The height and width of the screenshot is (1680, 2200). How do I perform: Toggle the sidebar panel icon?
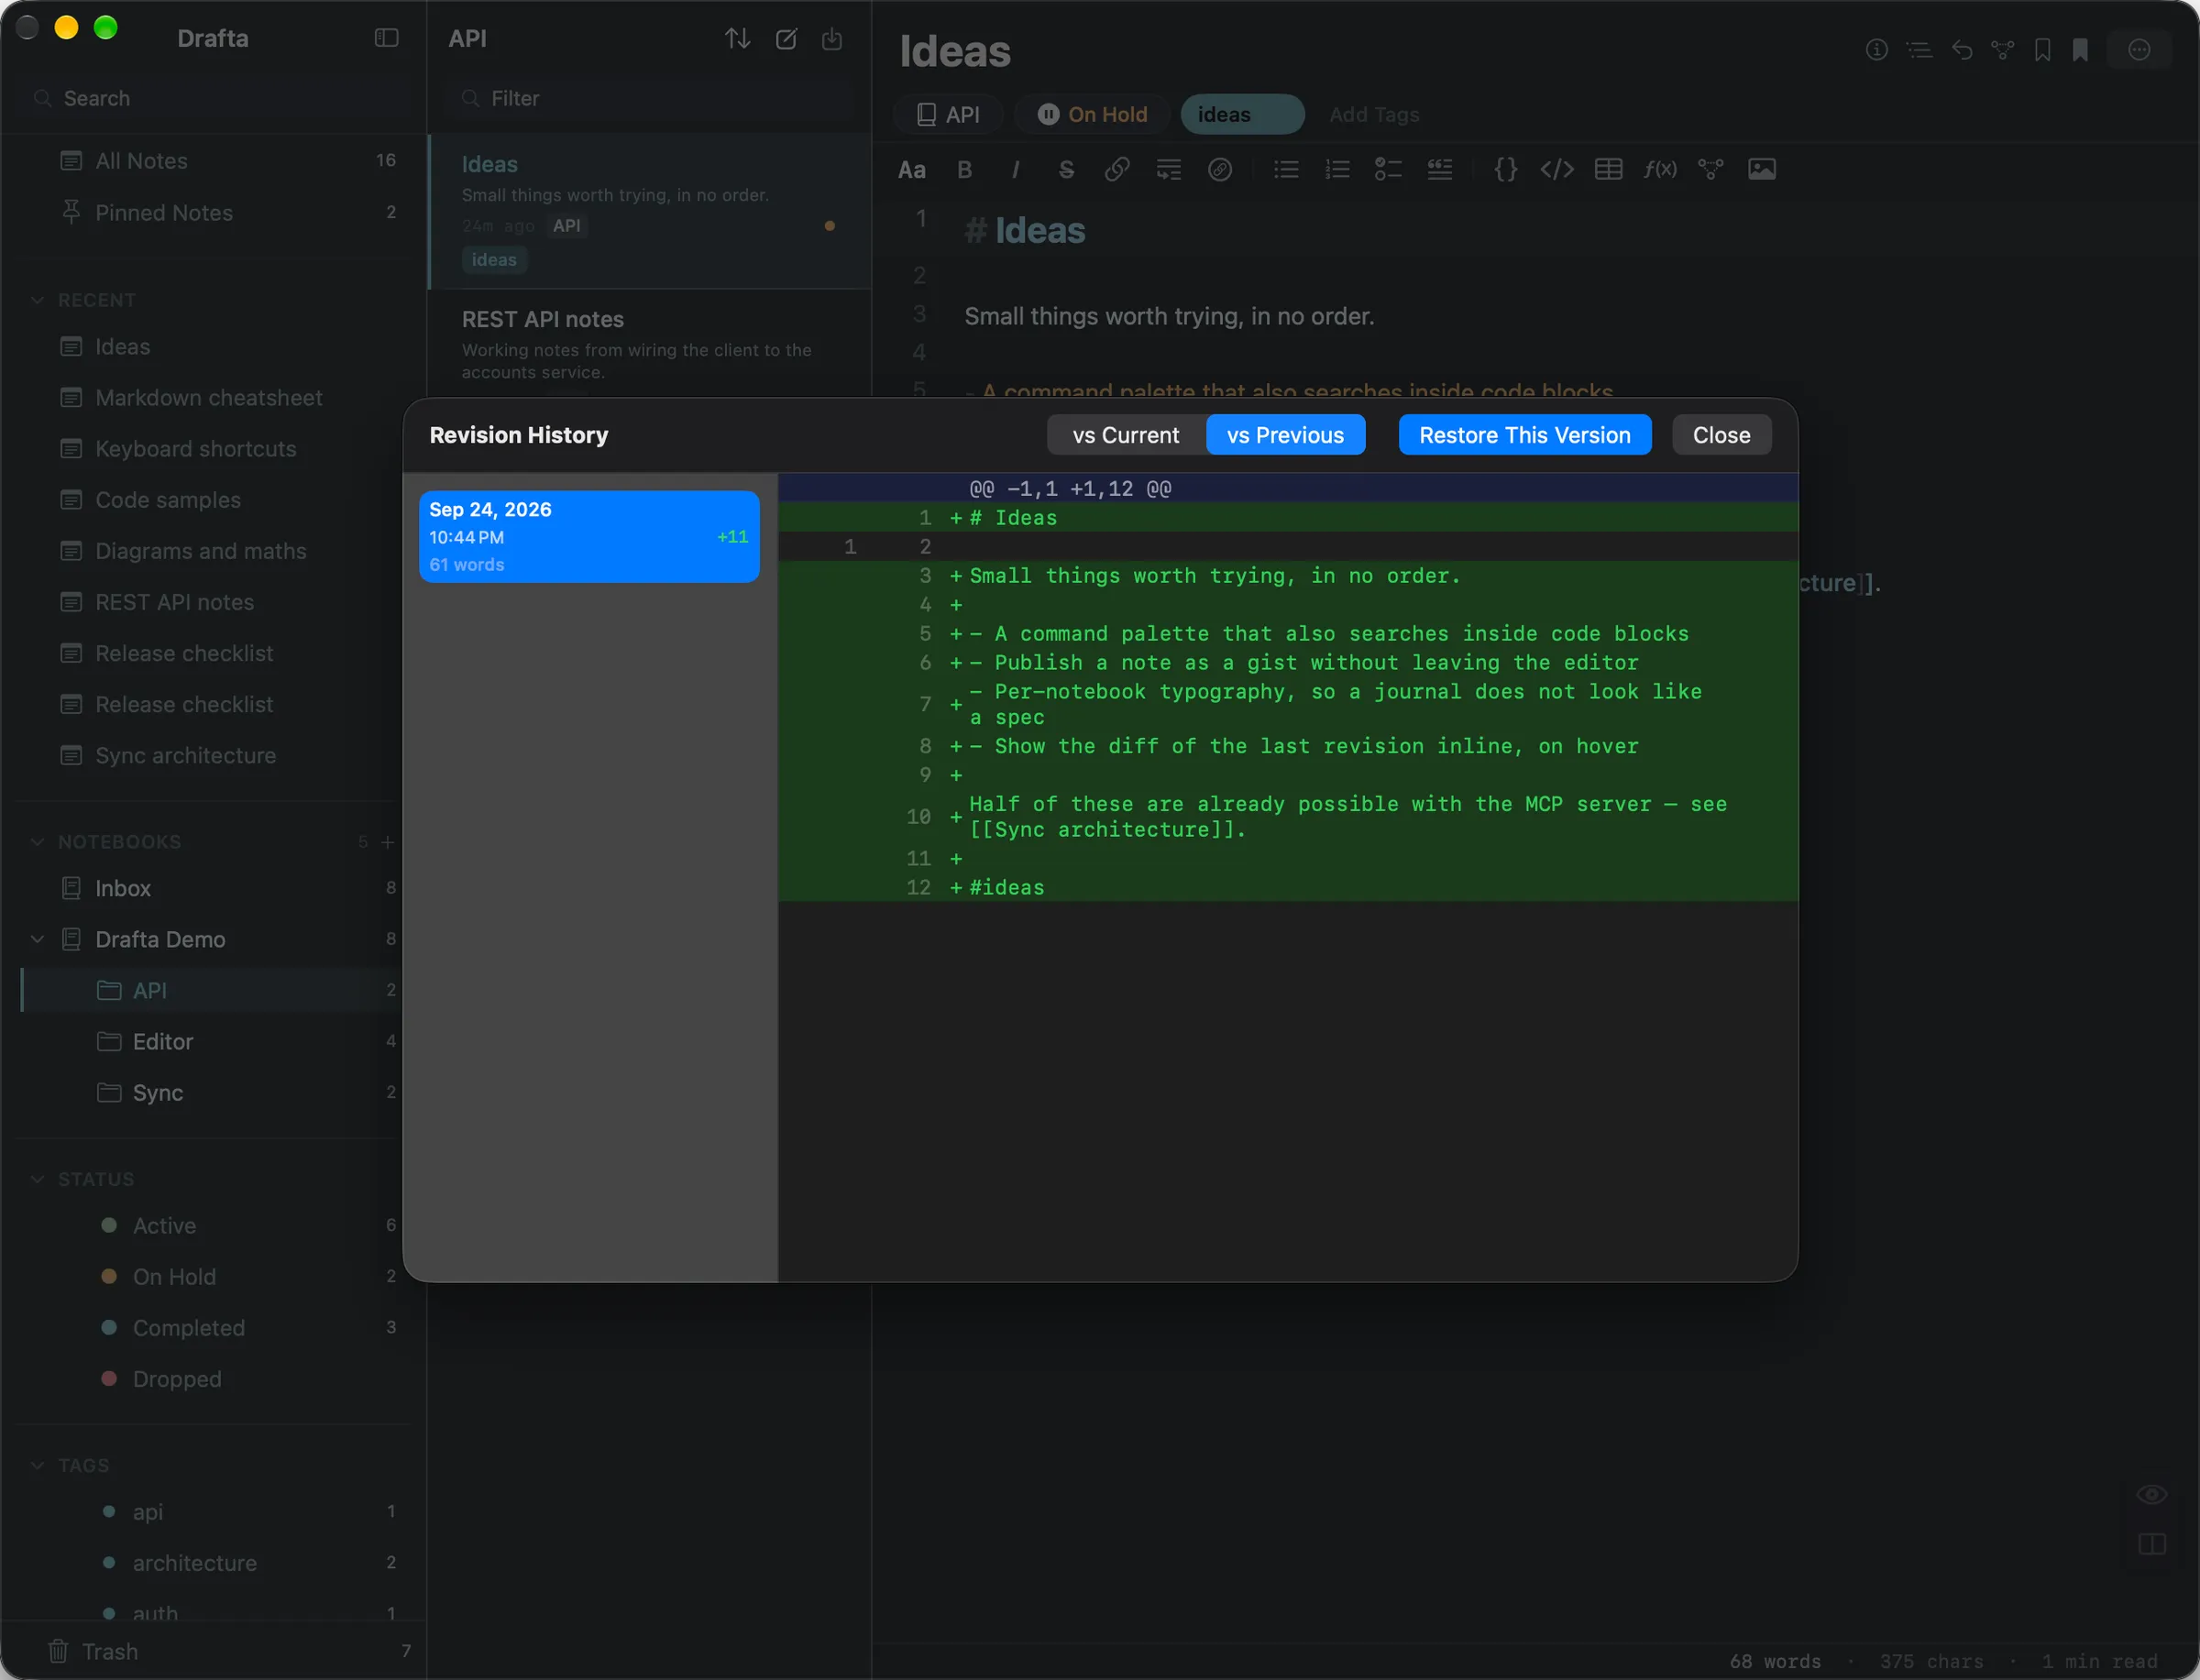tap(386, 38)
